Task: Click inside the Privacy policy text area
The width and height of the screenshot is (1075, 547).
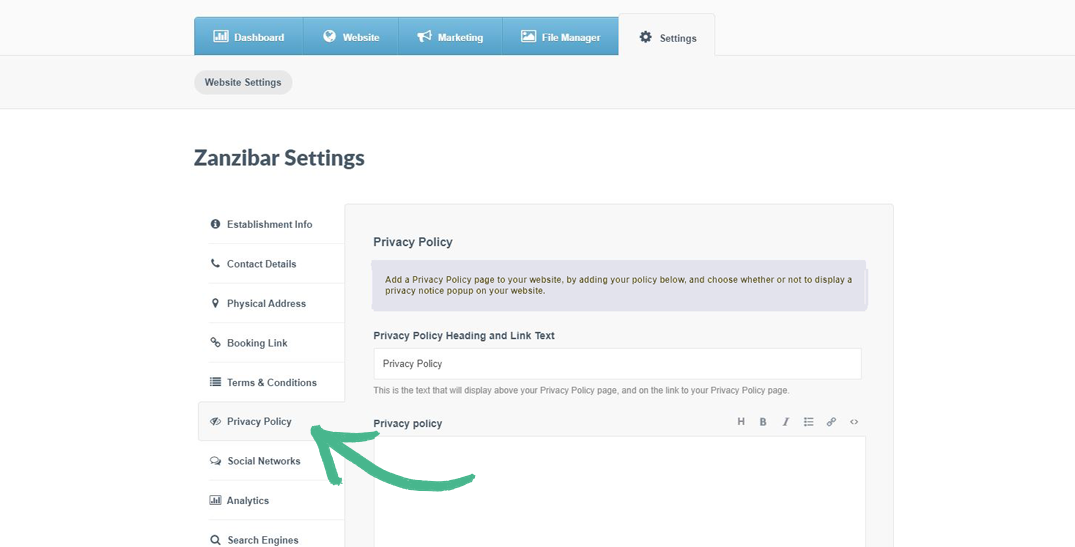Action: coord(619,495)
